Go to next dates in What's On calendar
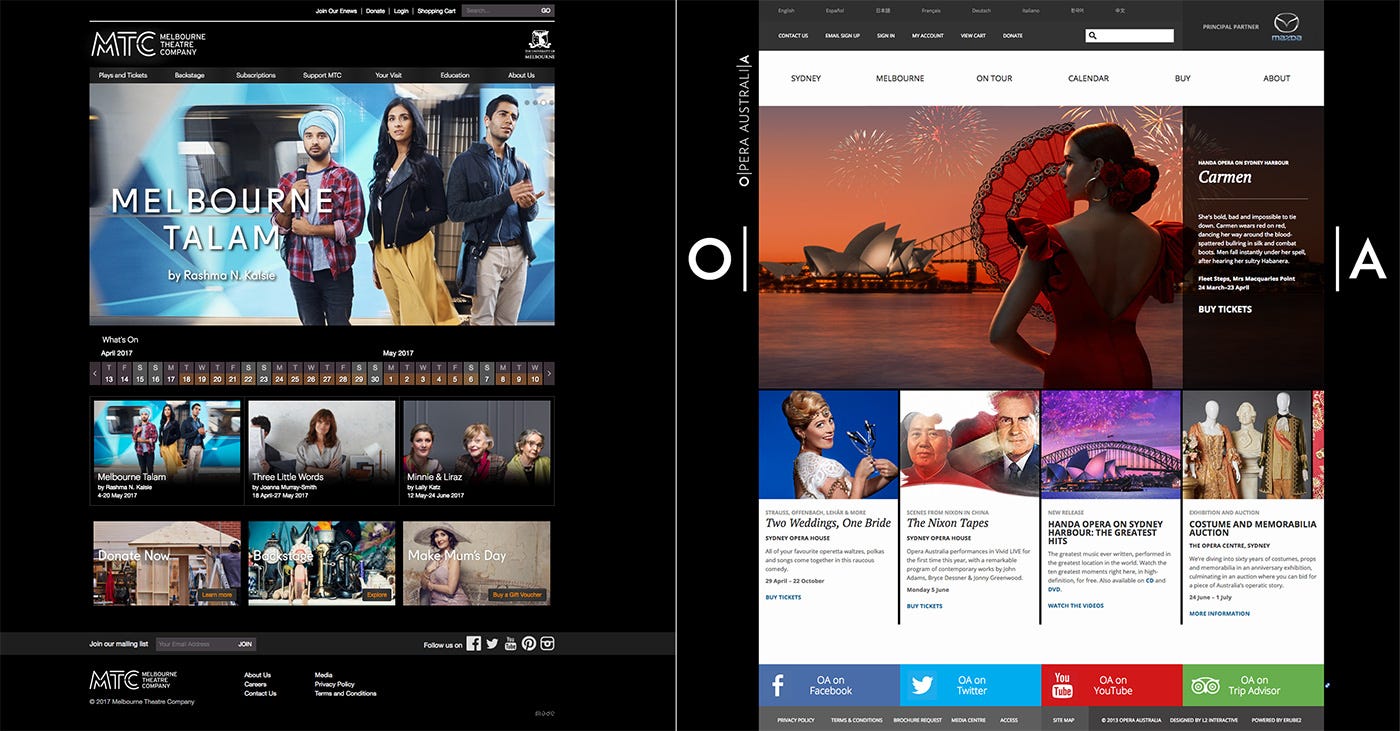The height and width of the screenshot is (731, 1400). point(548,374)
